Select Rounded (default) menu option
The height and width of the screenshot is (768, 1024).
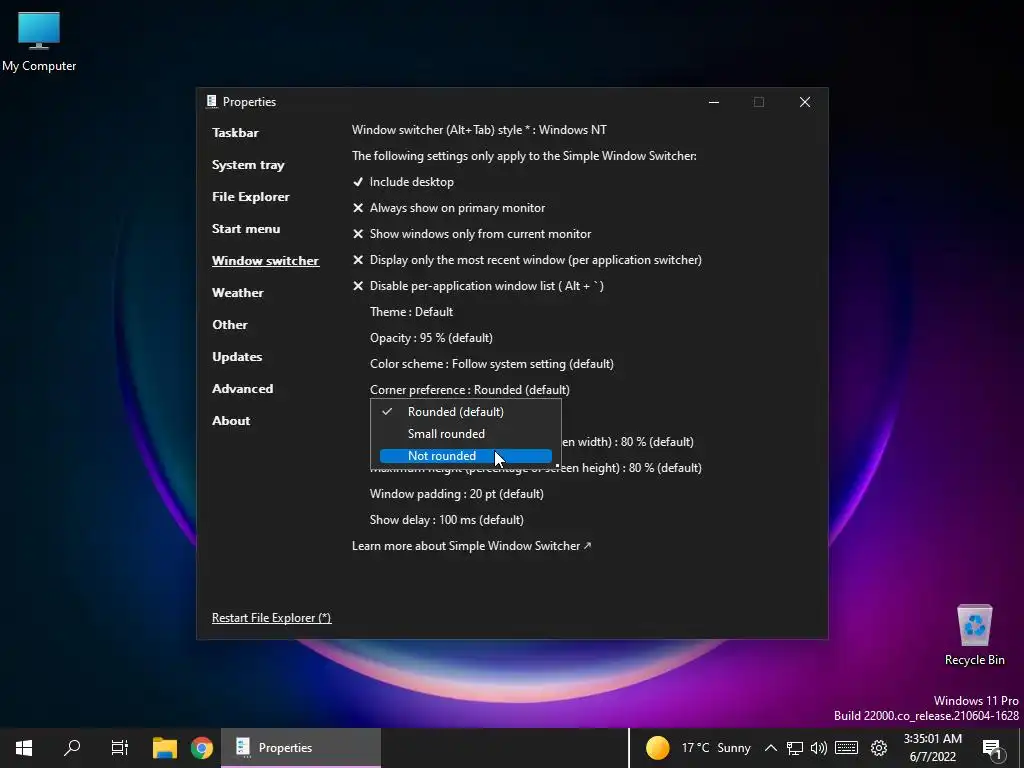coord(466,412)
